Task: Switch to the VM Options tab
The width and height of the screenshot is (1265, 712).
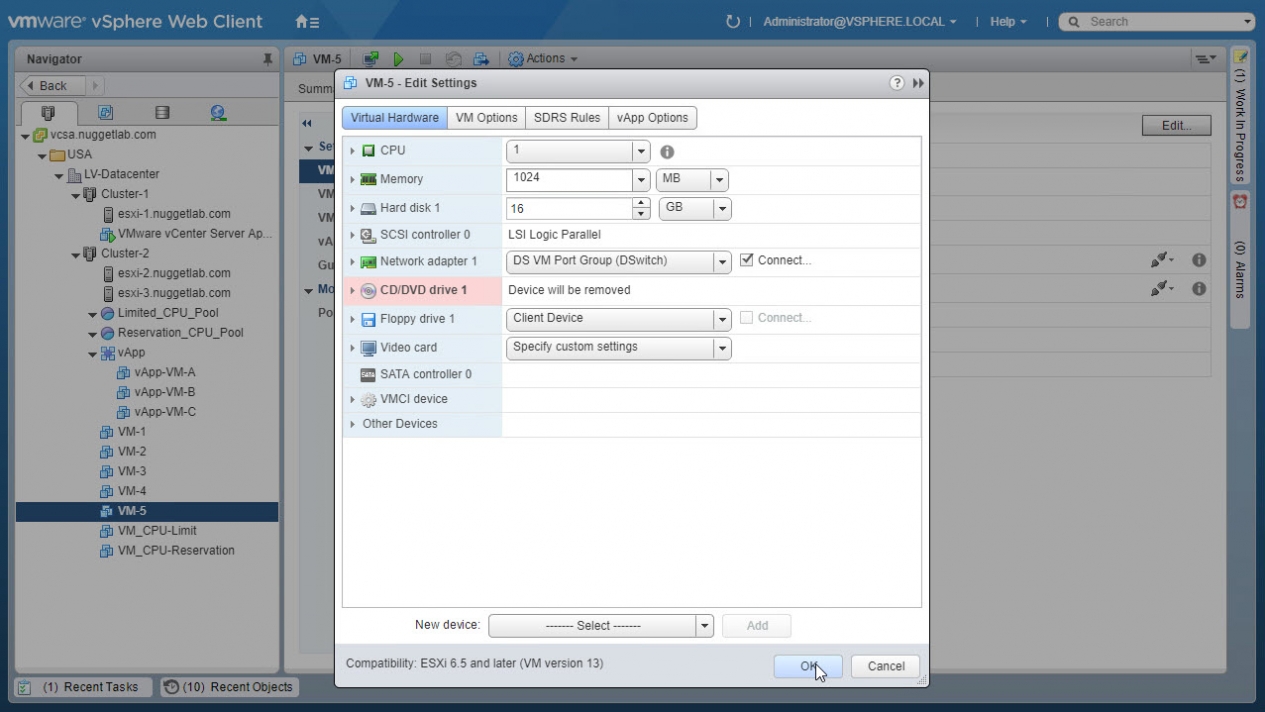Action: pyautogui.click(x=486, y=118)
